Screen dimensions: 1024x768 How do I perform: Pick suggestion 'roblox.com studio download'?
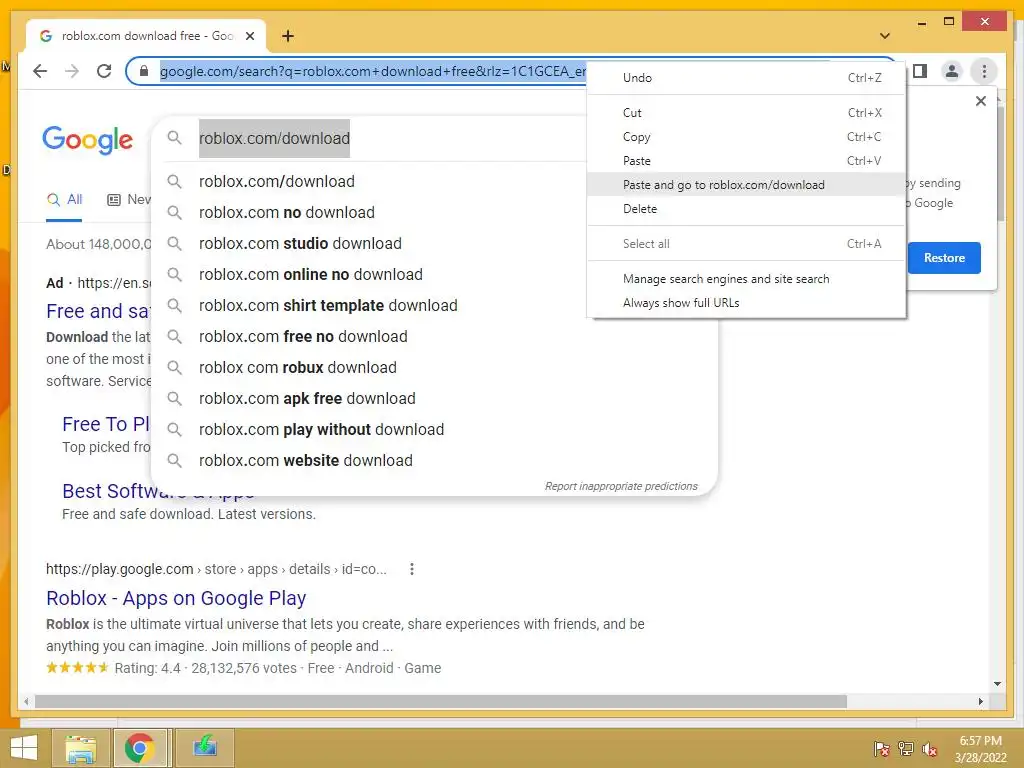(x=434, y=244)
